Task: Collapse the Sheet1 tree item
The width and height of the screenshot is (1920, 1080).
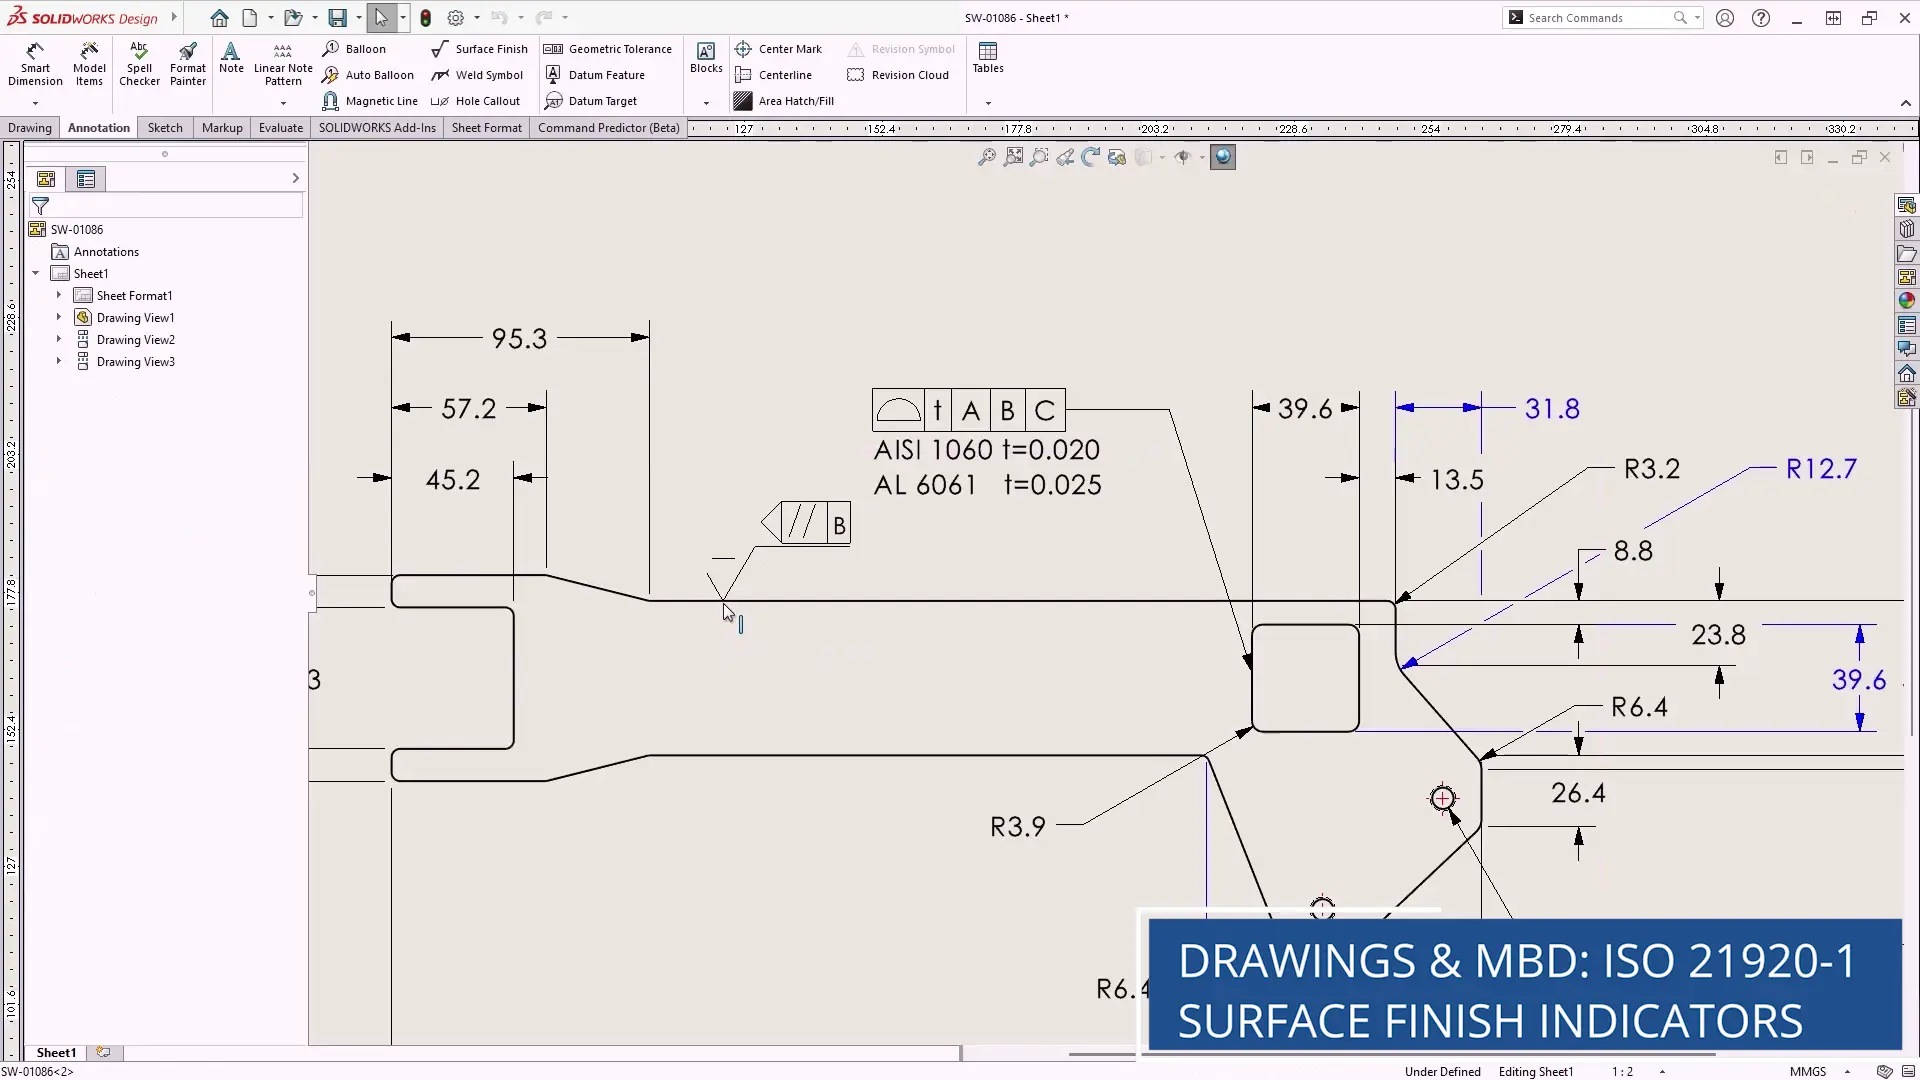Action: click(x=37, y=272)
